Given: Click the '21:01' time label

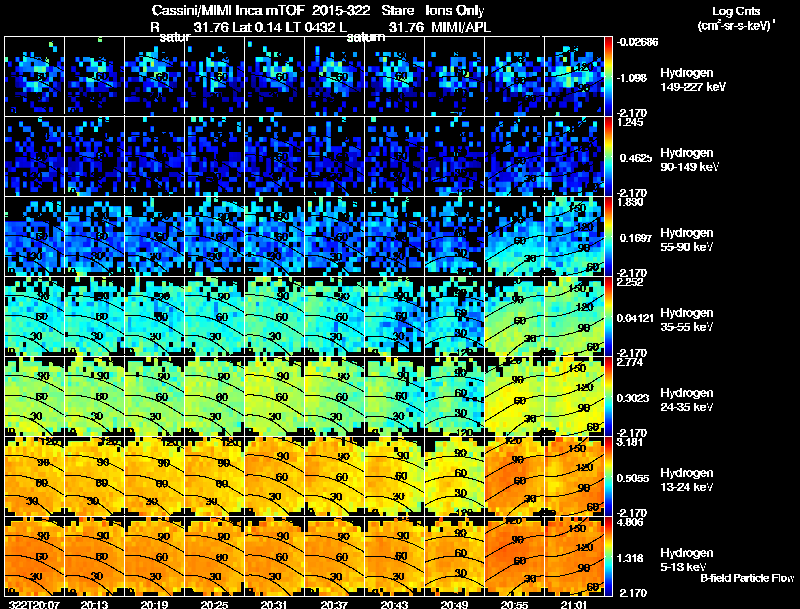Looking at the screenshot, I should pyautogui.click(x=574, y=604).
